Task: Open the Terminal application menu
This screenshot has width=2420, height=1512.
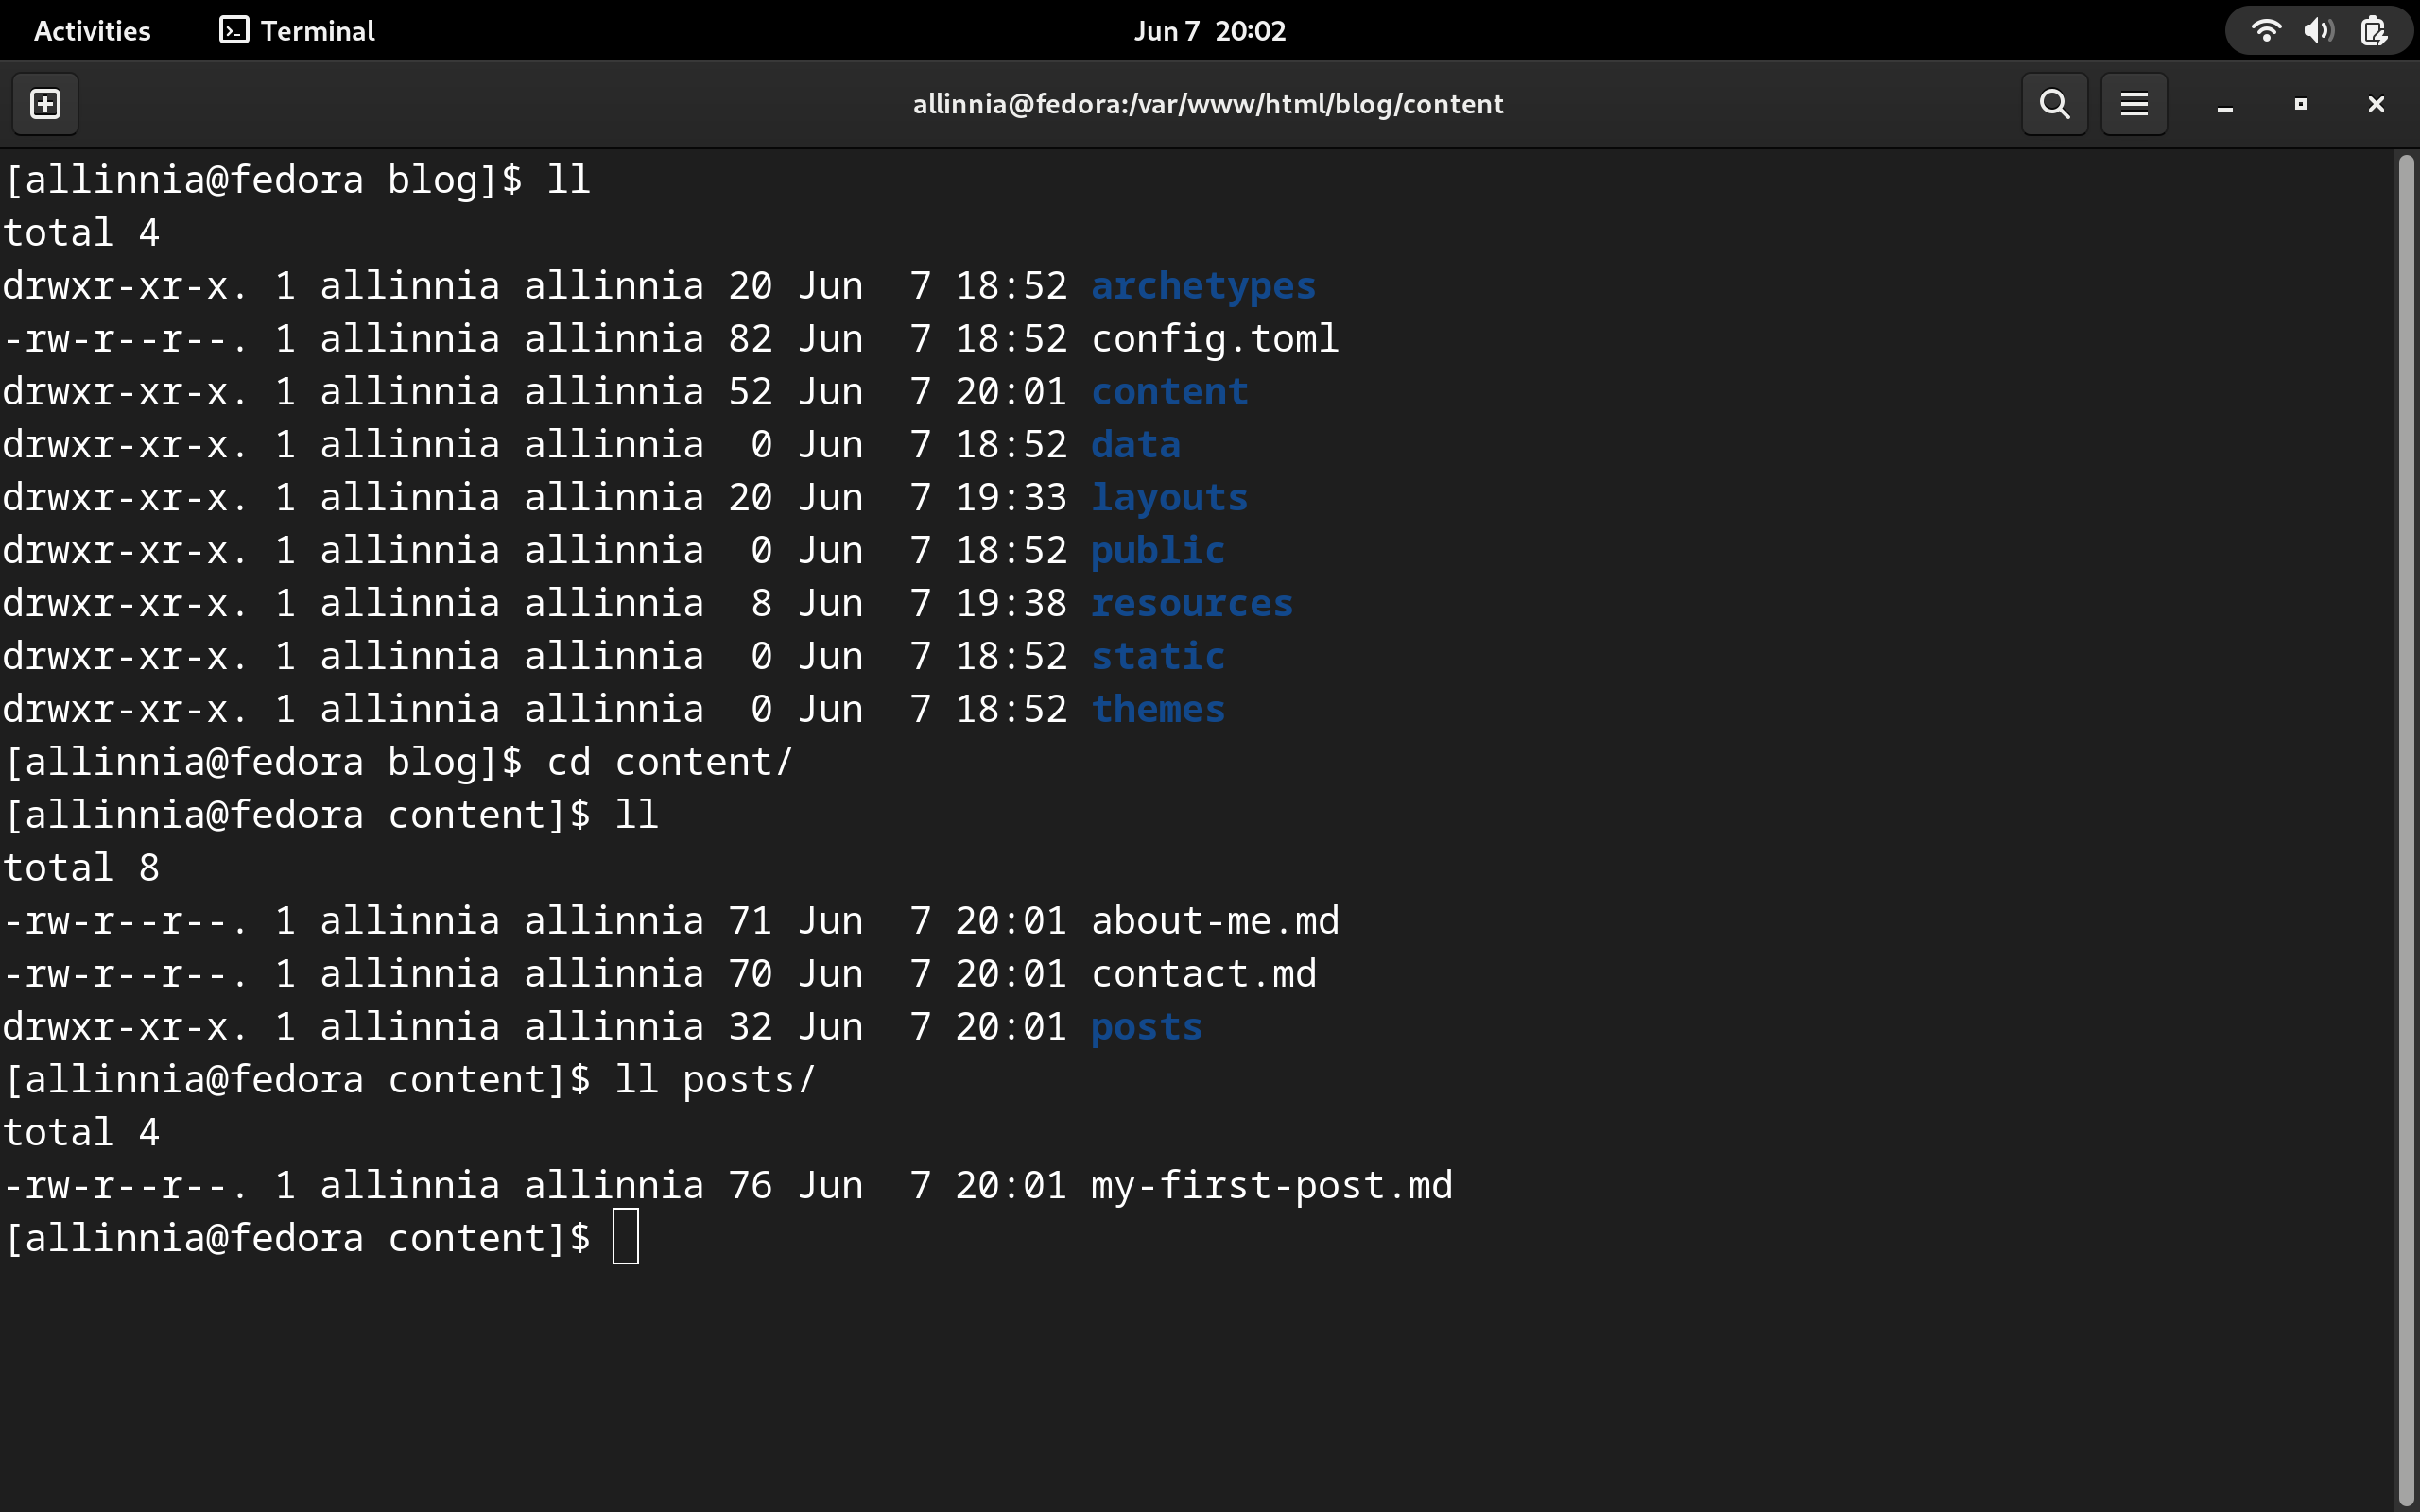Action: coord(317,31)
